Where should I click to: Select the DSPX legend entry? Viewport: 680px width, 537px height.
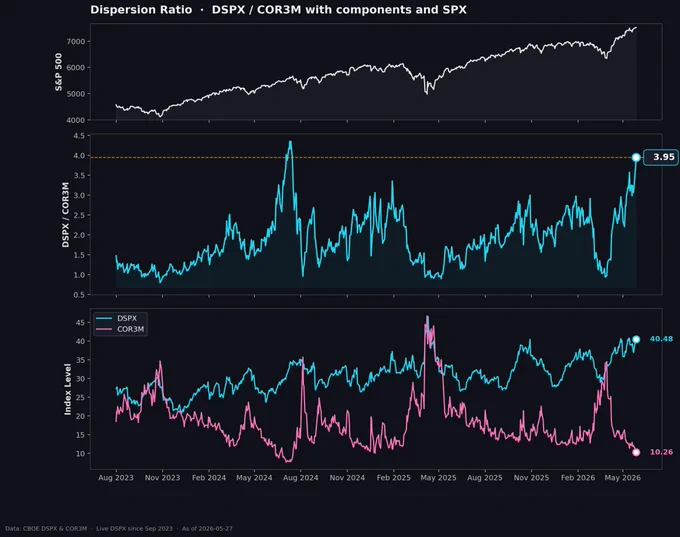[117, 318]
